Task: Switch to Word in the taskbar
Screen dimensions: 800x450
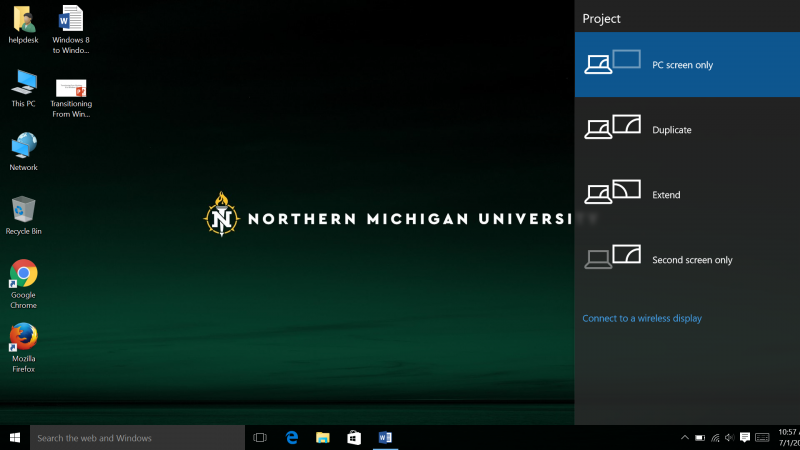Action: pyautogui.click(x=385, y=437)
